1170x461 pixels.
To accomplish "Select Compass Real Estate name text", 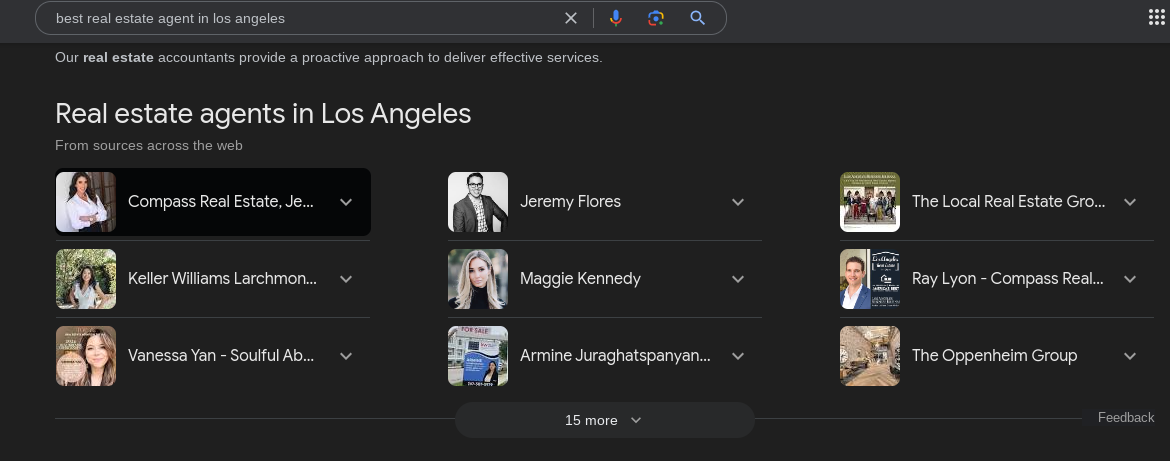I will point(220,201).
